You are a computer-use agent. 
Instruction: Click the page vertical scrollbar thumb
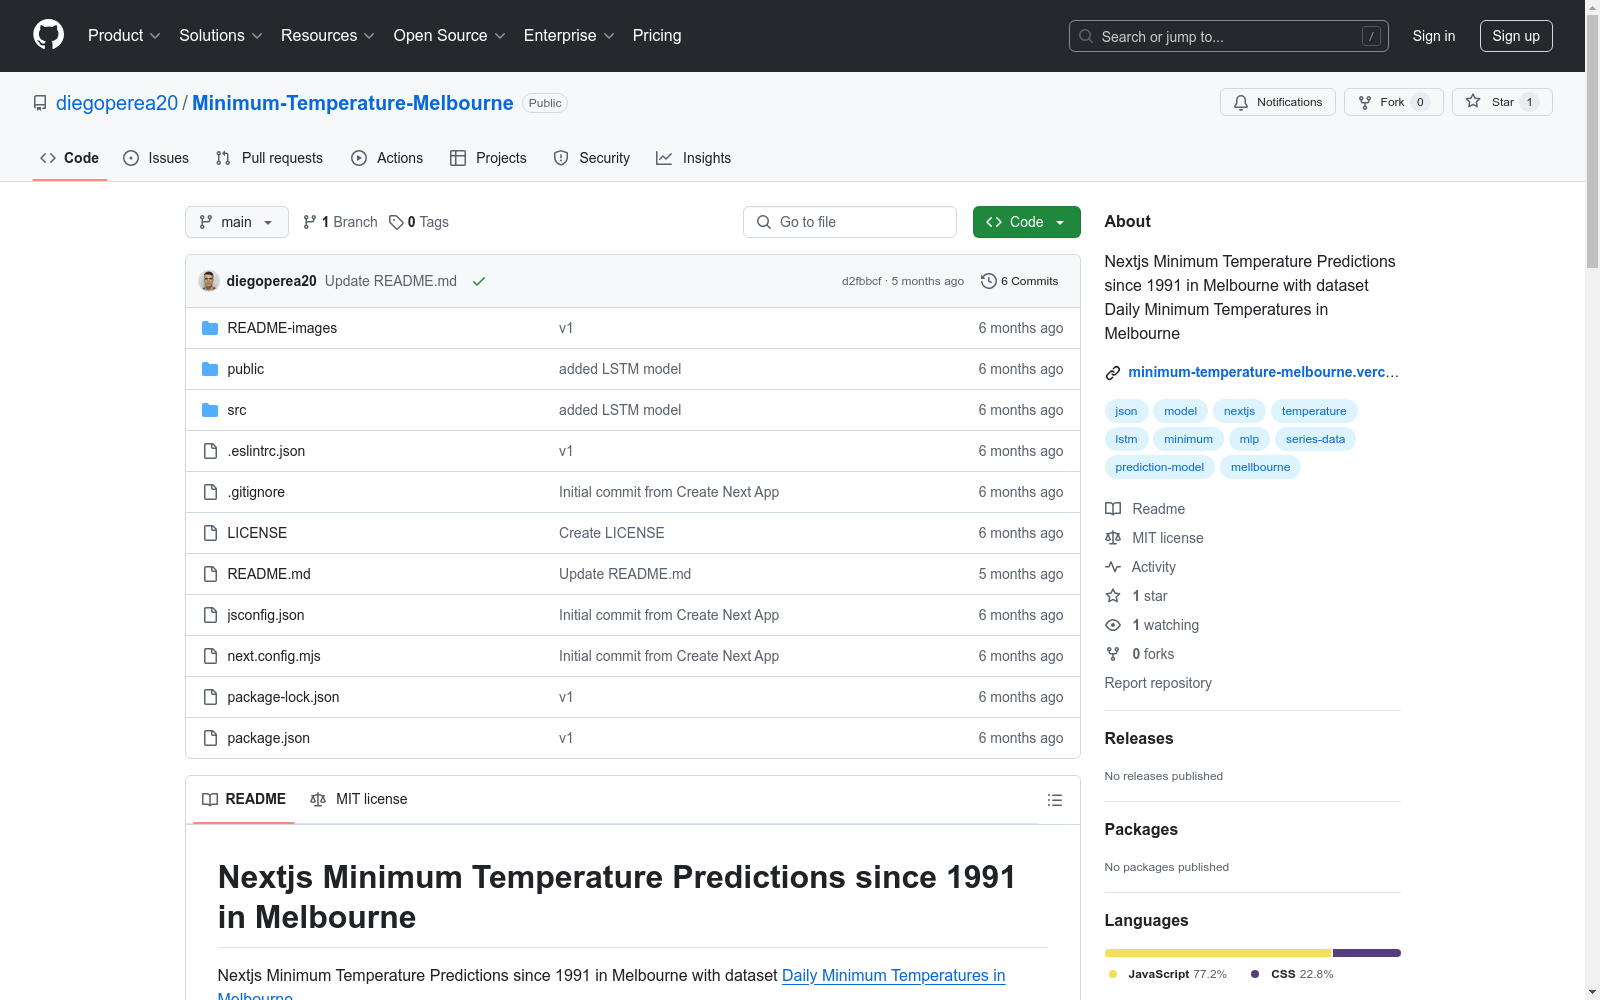[x=1592, y=140]
